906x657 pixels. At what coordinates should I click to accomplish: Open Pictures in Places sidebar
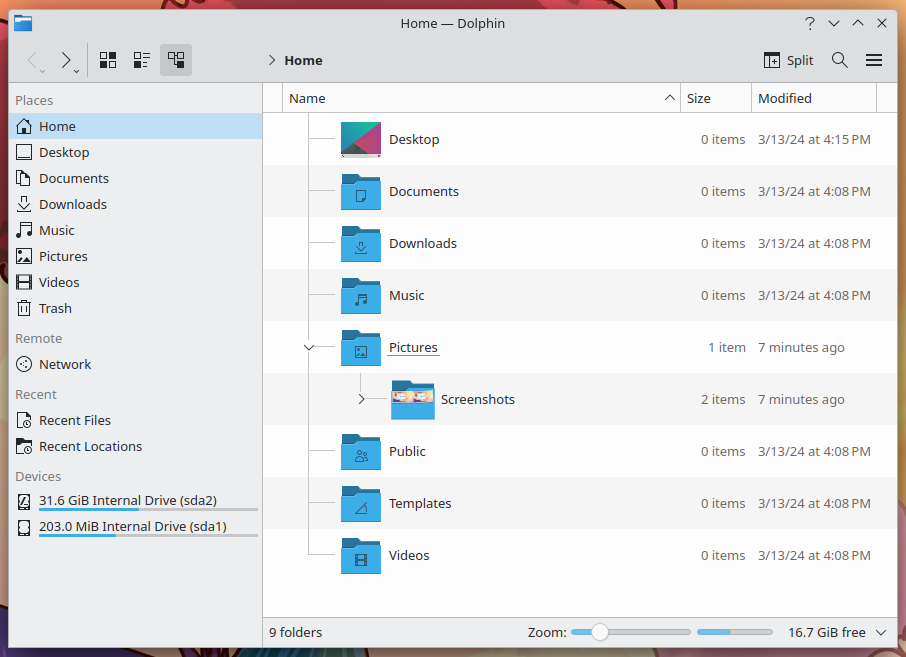coord(136,257)
